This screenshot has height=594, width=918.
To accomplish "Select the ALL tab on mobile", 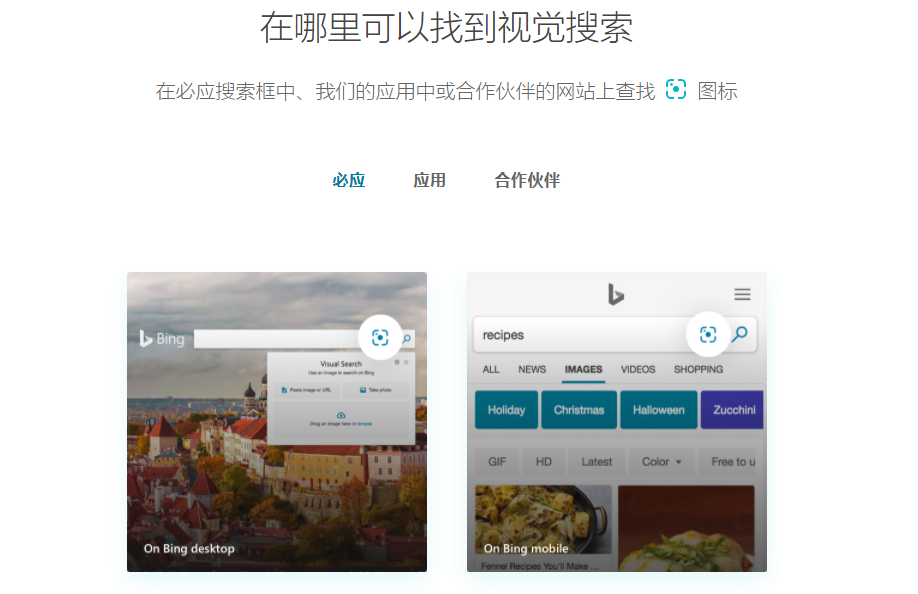I will tap(491, 369).
